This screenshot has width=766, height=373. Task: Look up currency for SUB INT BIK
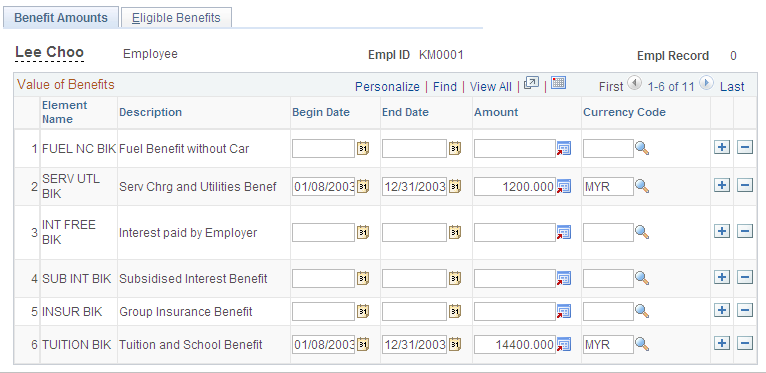[x=642, y=278]
